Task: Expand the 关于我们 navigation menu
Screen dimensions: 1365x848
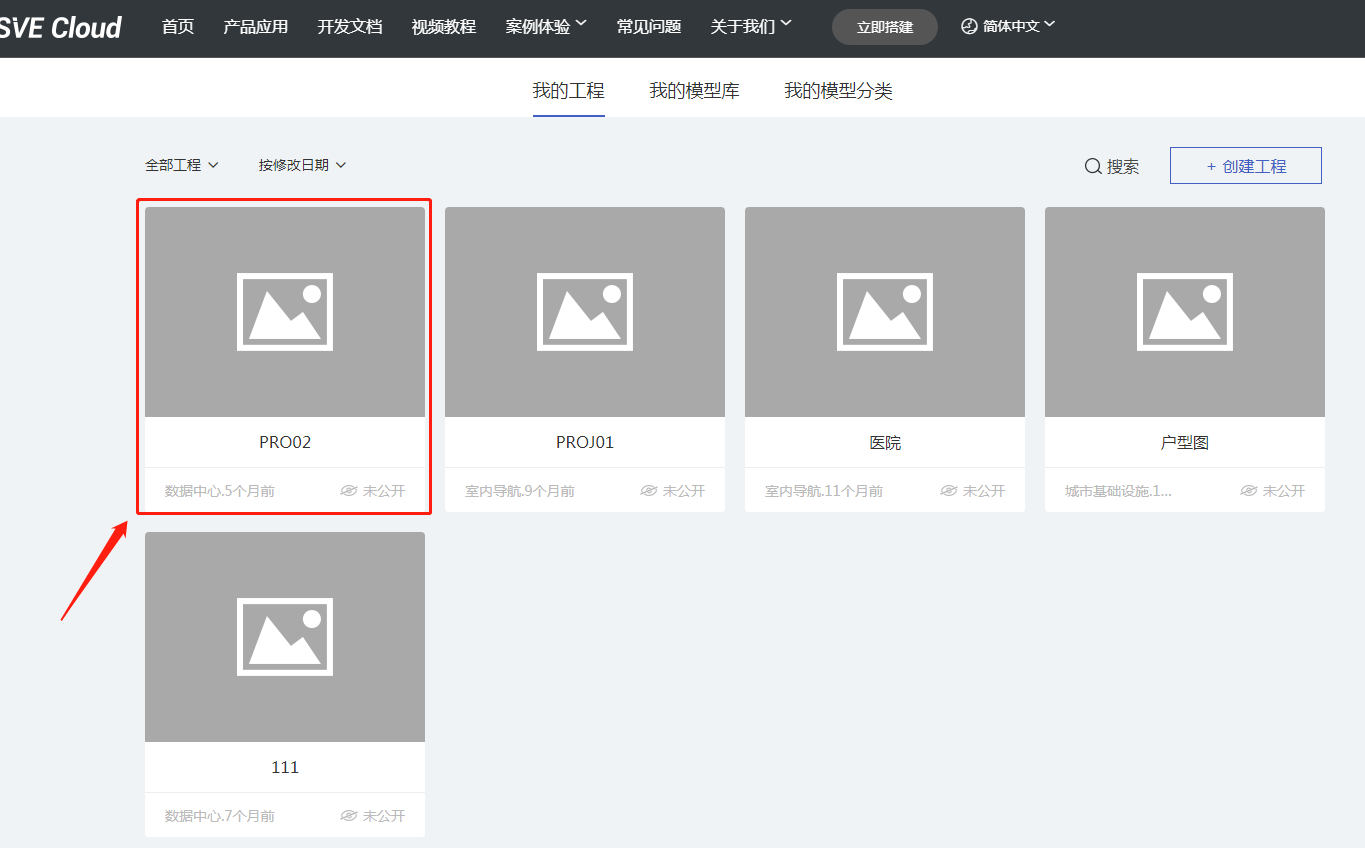Action: click(x=750, y=27)
